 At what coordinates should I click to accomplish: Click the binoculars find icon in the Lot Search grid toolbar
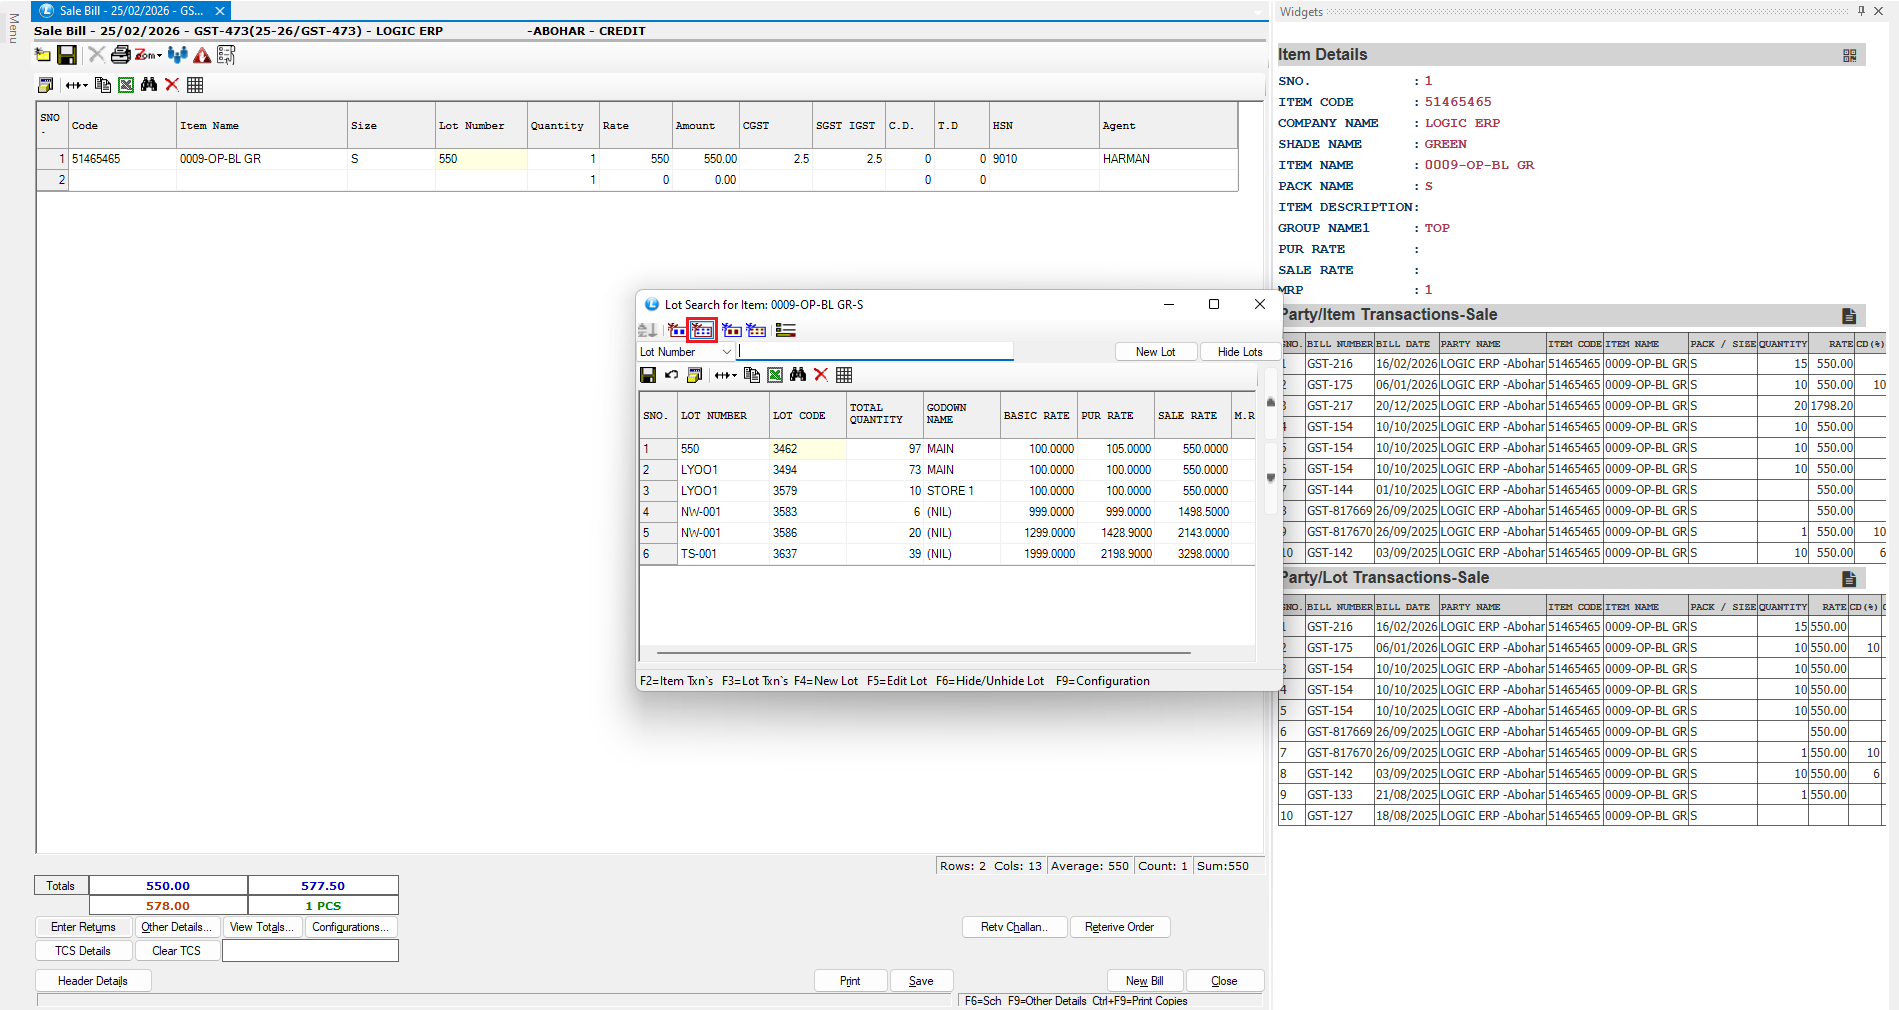tap(797, 375)
